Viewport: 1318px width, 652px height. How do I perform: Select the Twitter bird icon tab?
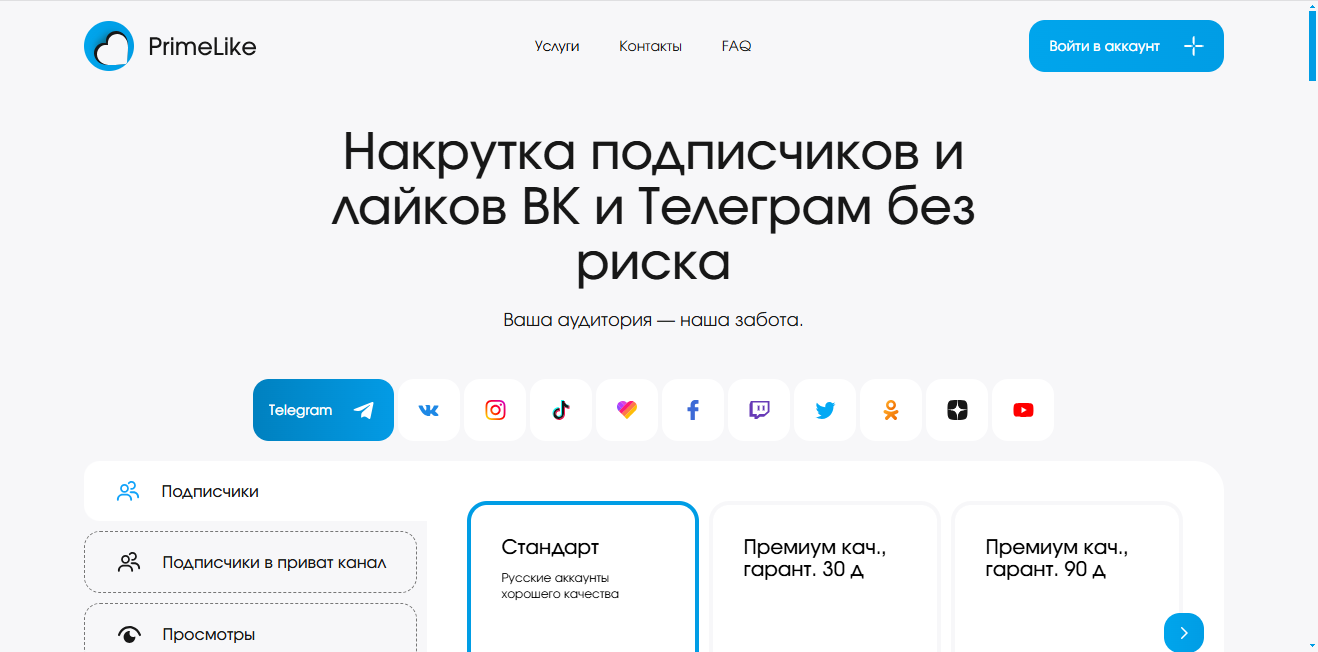click(x=825, y=410)
